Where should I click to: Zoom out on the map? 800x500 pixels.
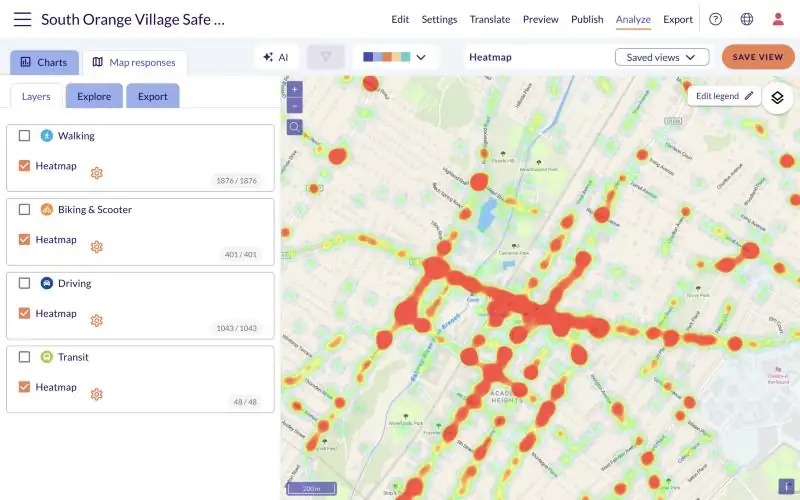[294, 106]
